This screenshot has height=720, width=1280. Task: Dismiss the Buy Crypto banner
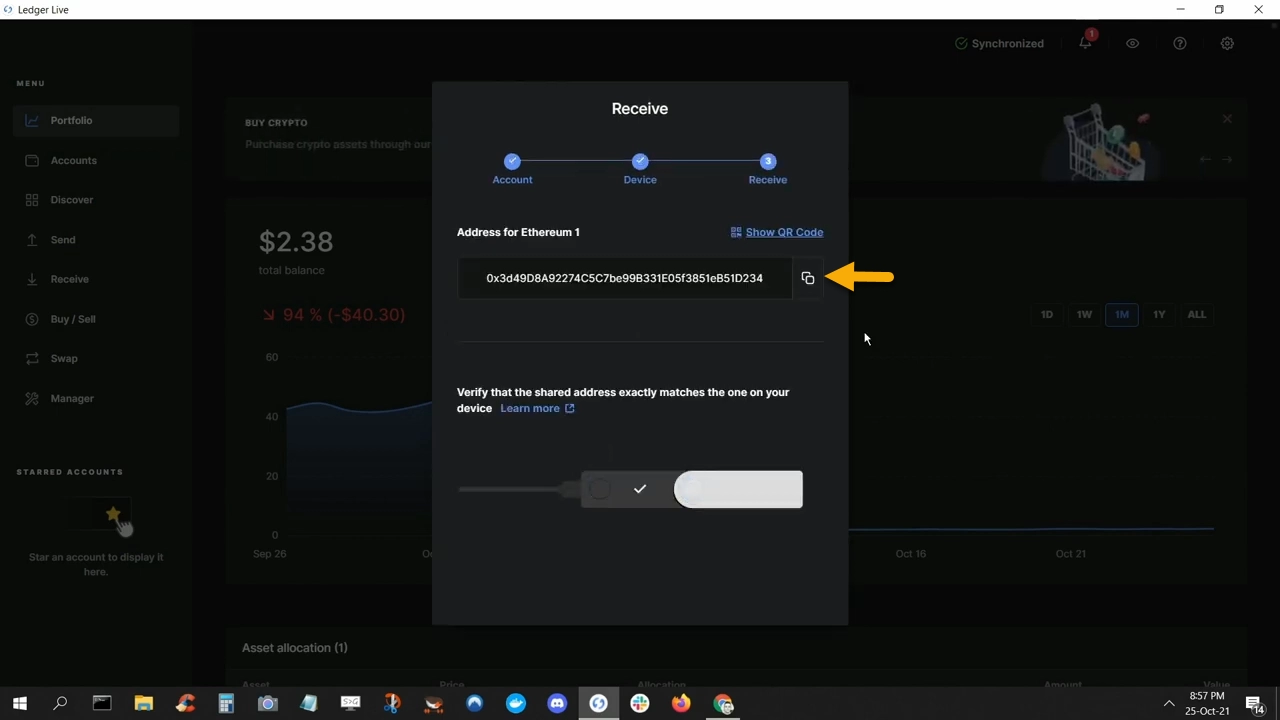(1227, 119)
